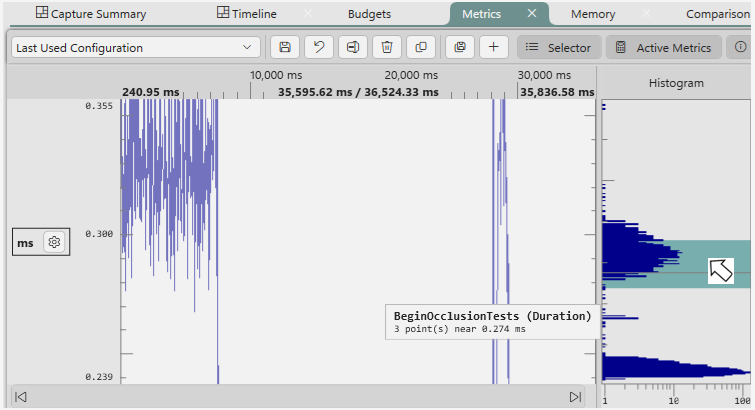
Task: Click the 35,595.62 ms / 36,524.33 ms range label
Action: point(358,92)
